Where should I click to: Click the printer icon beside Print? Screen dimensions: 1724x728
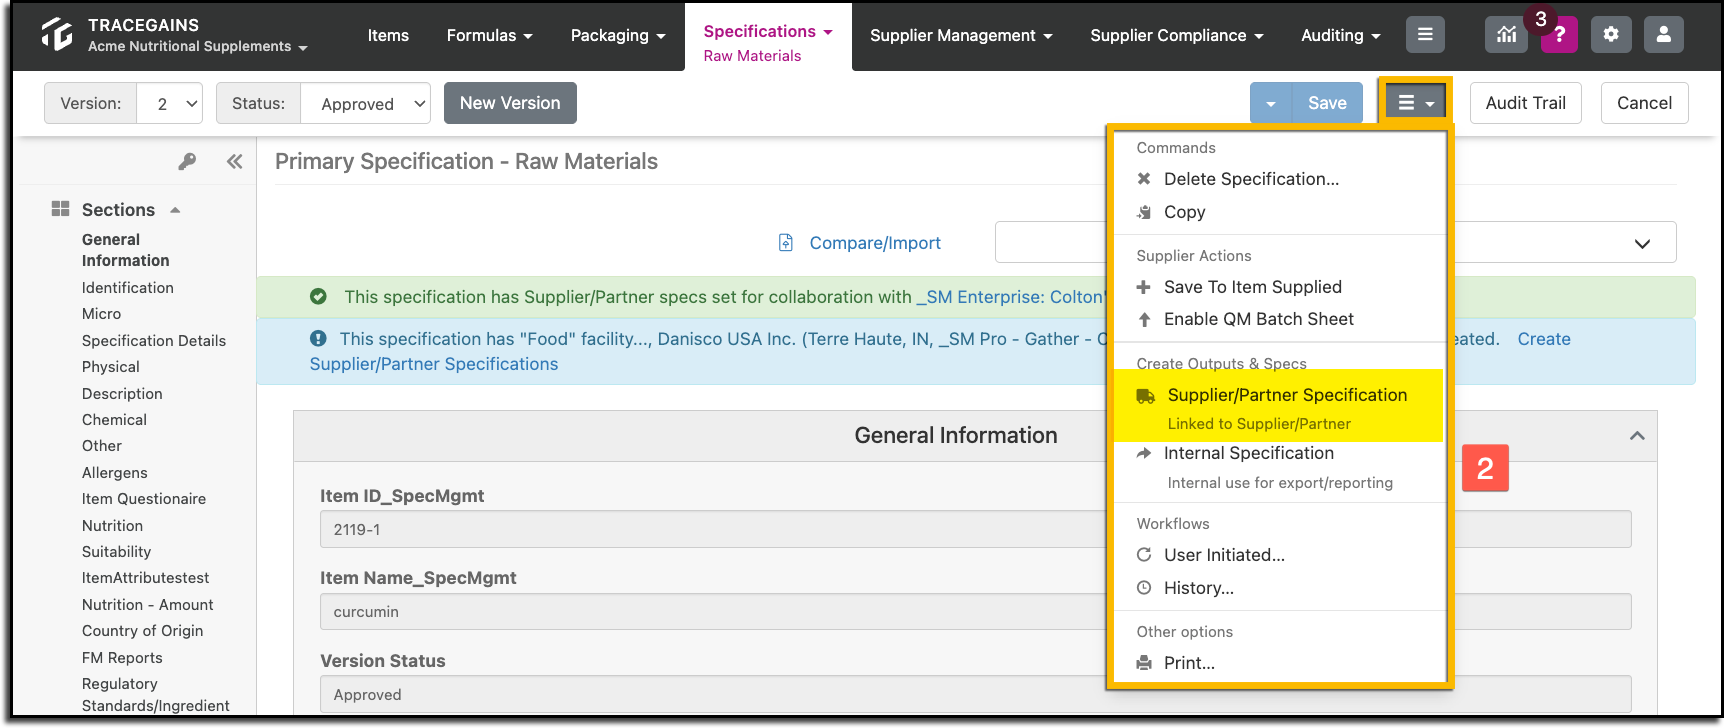[1144, 663]
